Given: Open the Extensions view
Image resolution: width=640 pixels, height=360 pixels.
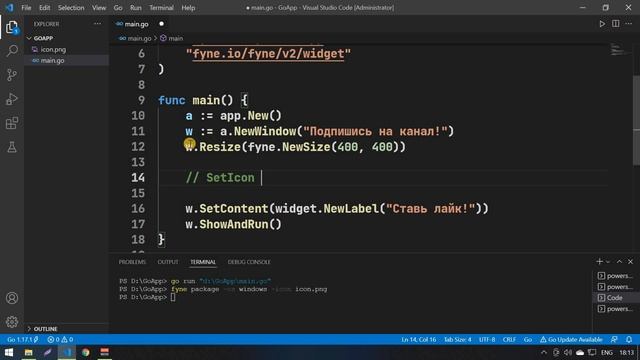Looking at the screenshot, I should pyautogui.click(x=12, y=123).
